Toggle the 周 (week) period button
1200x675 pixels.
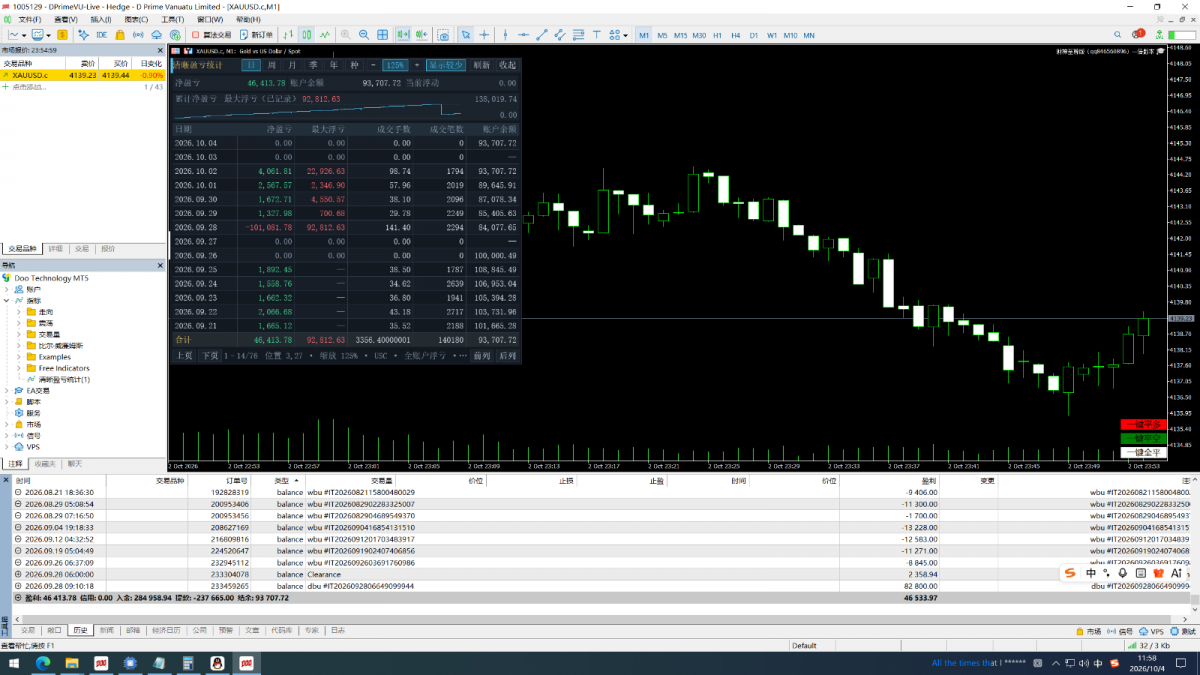click(273, 65)
